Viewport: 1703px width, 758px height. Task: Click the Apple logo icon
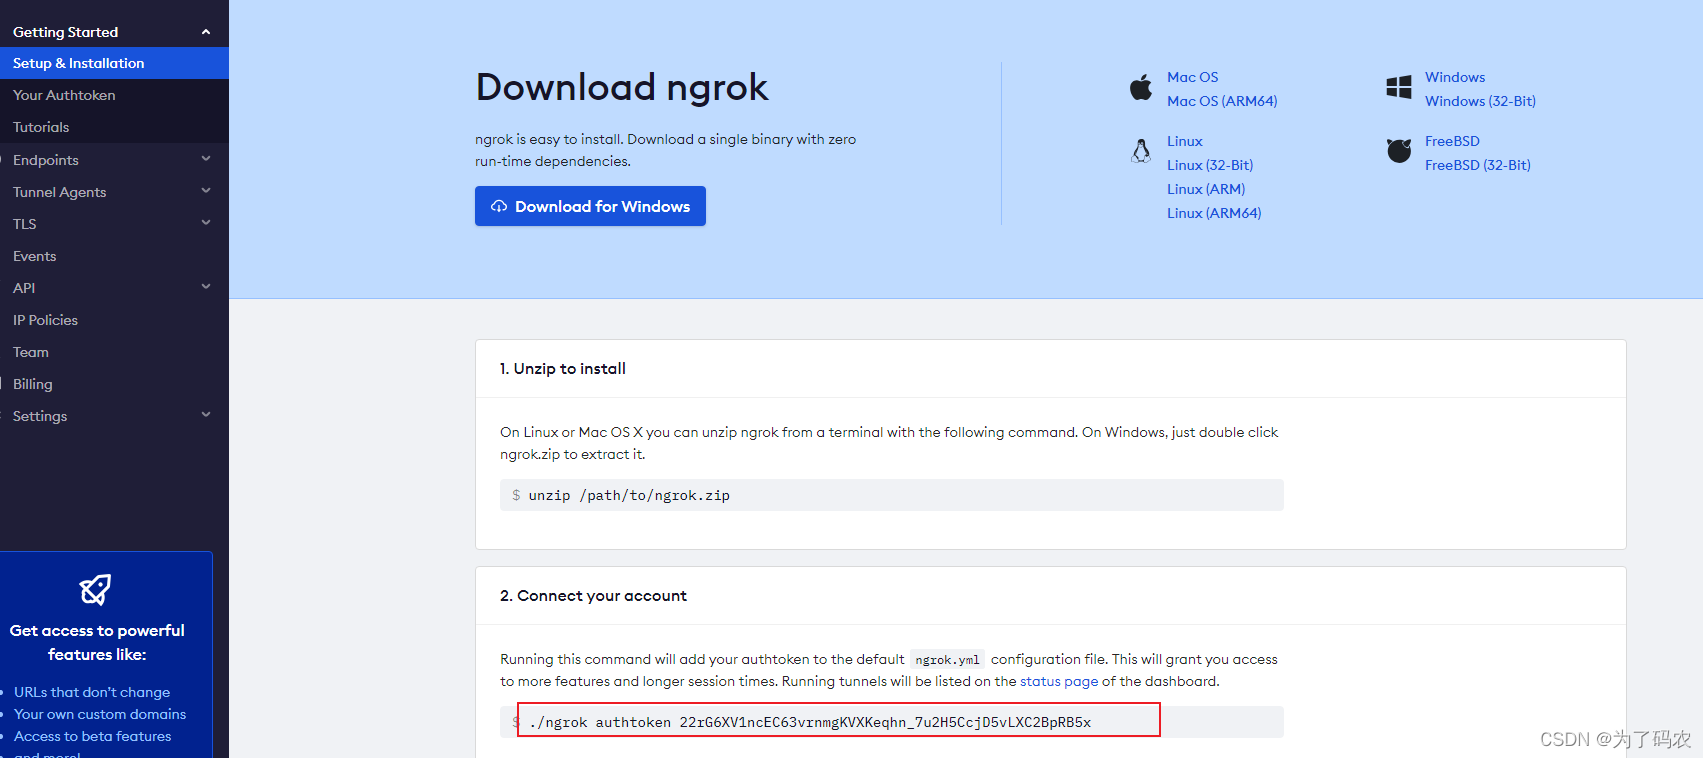point(1141,88)
